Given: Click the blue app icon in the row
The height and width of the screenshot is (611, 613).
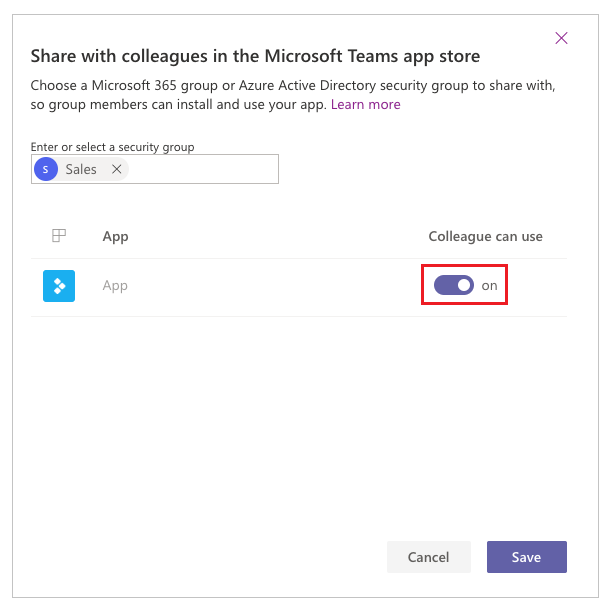Looking at the screenshot, I should (x=59, y=286).
